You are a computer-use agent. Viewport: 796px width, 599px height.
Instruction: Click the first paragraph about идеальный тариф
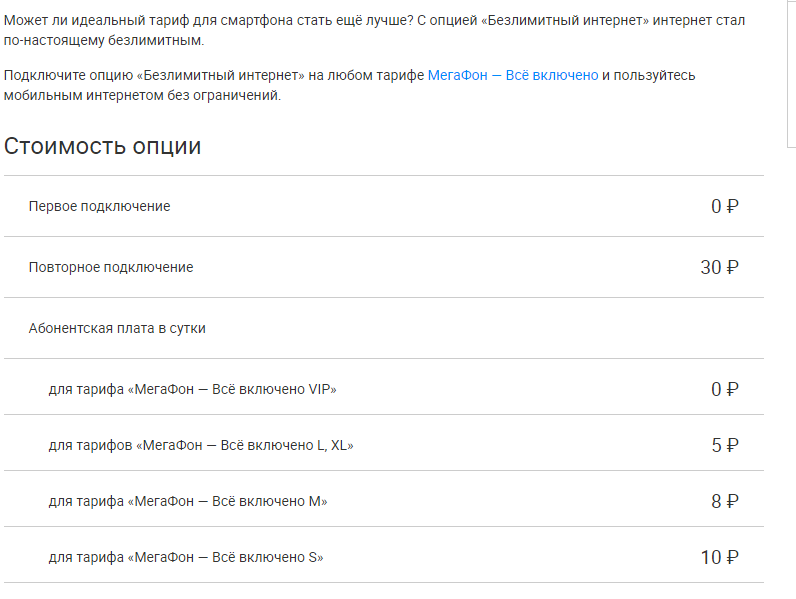pos(374,30)
